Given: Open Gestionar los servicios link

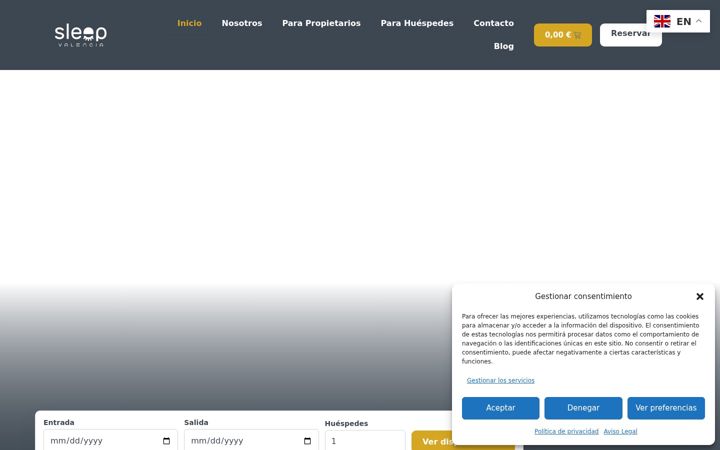Looking at the screenshot, I should (x=501, y=380).
